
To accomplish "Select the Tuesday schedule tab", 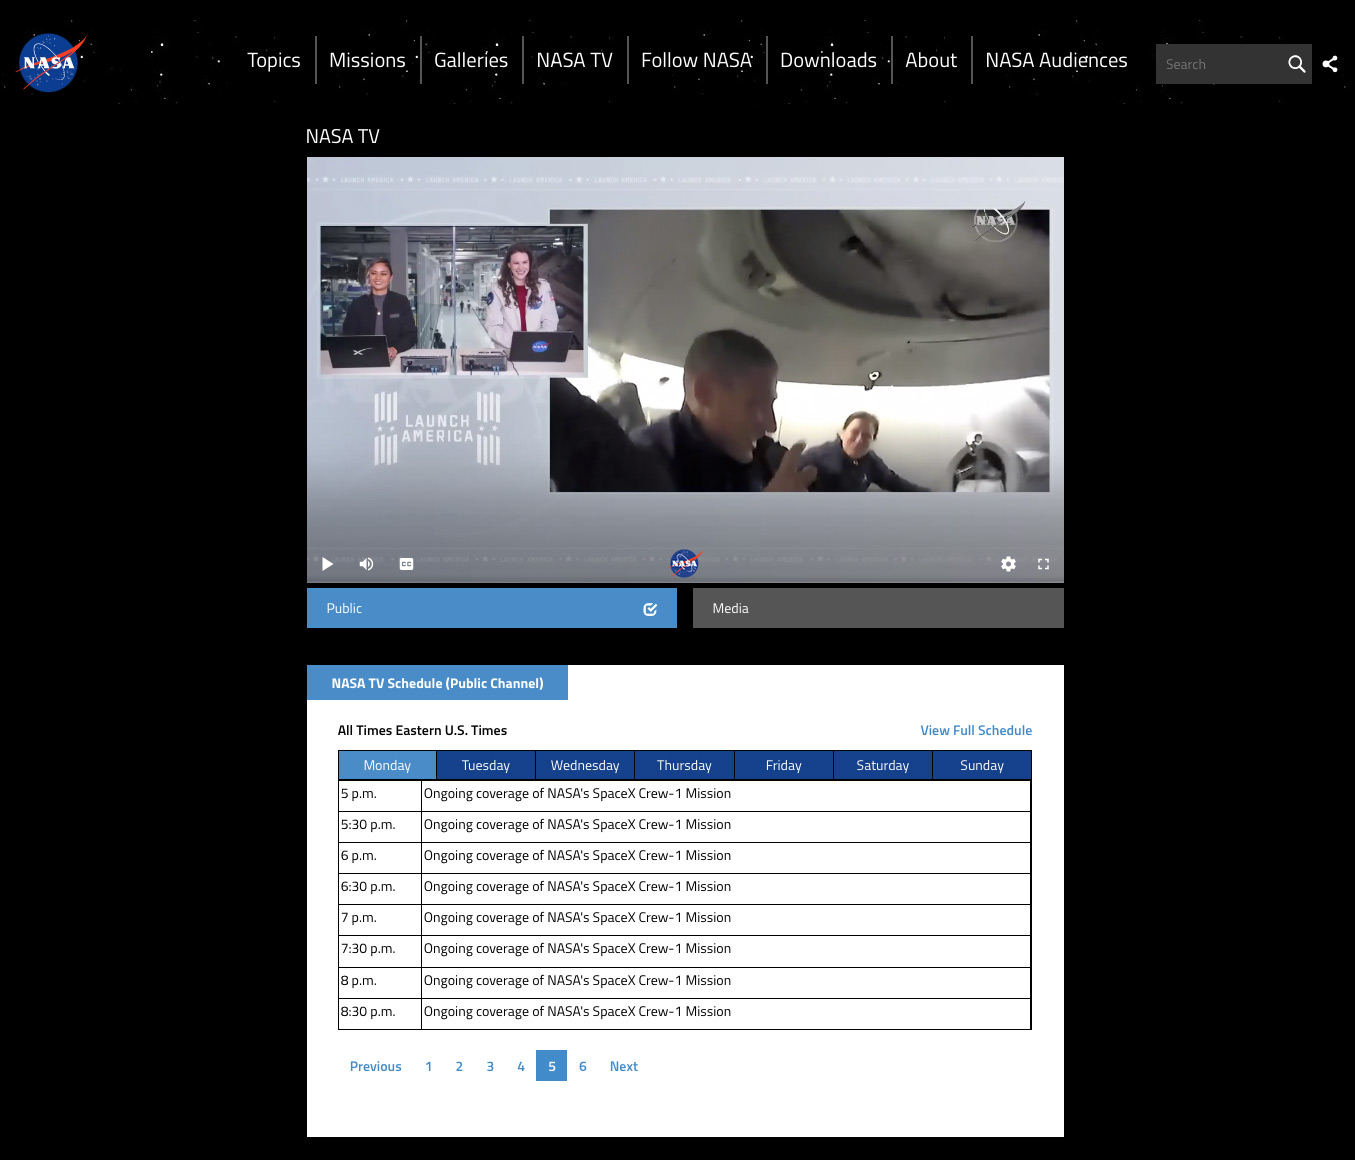I will pyautogui.click(x=486, y=765).
